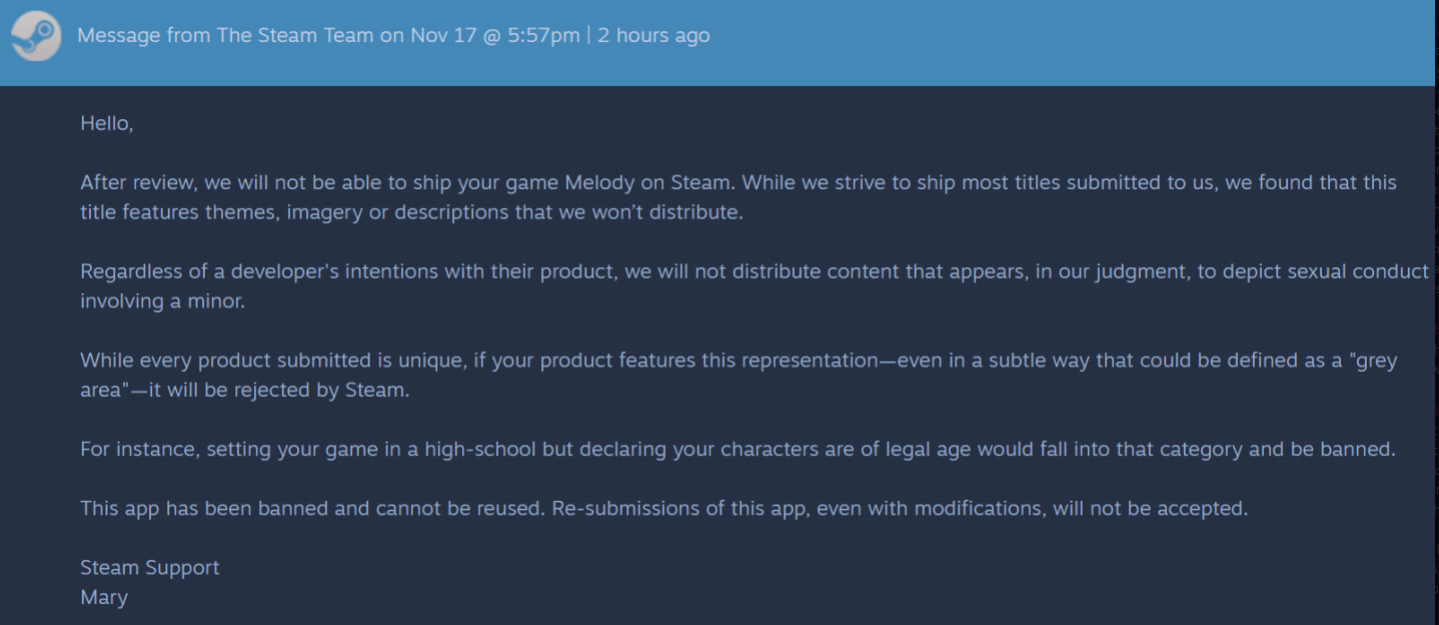The image size is (1439, 625).
Task: Click the game name "Melody"
Action: pos(597,183)
